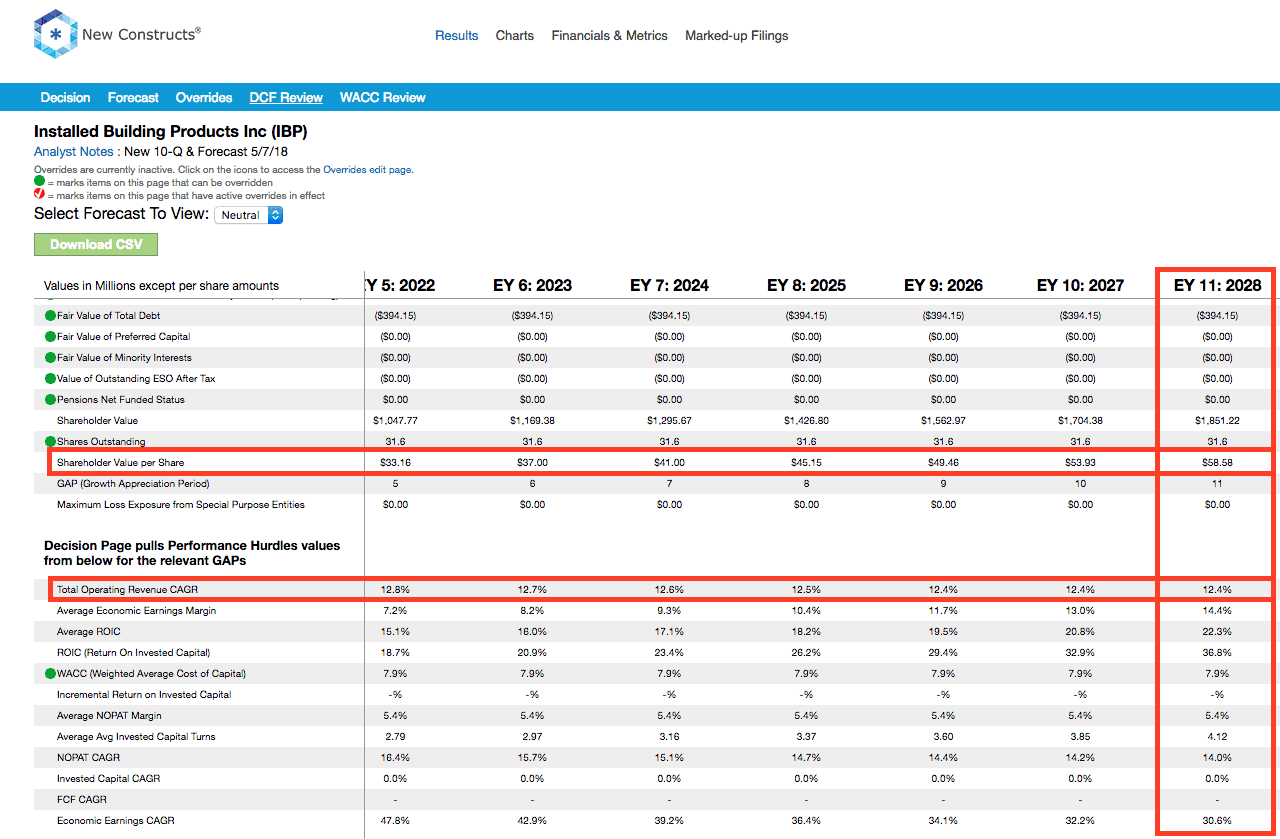Click the 14.4% Economic Earnings Margin cell
The height and width of the screenshot is (839, 1280).
pyautogui.click(x=1217, y=610)
